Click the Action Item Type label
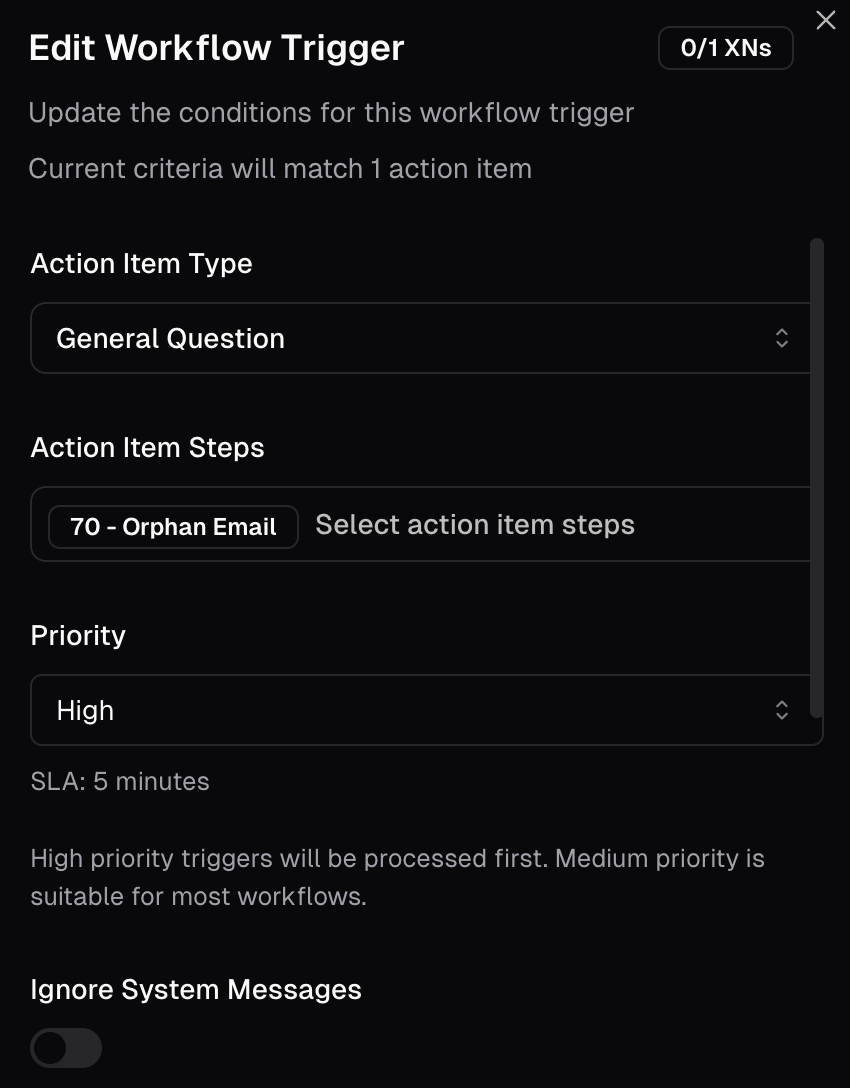850x1088 pixels. (141, 264)
